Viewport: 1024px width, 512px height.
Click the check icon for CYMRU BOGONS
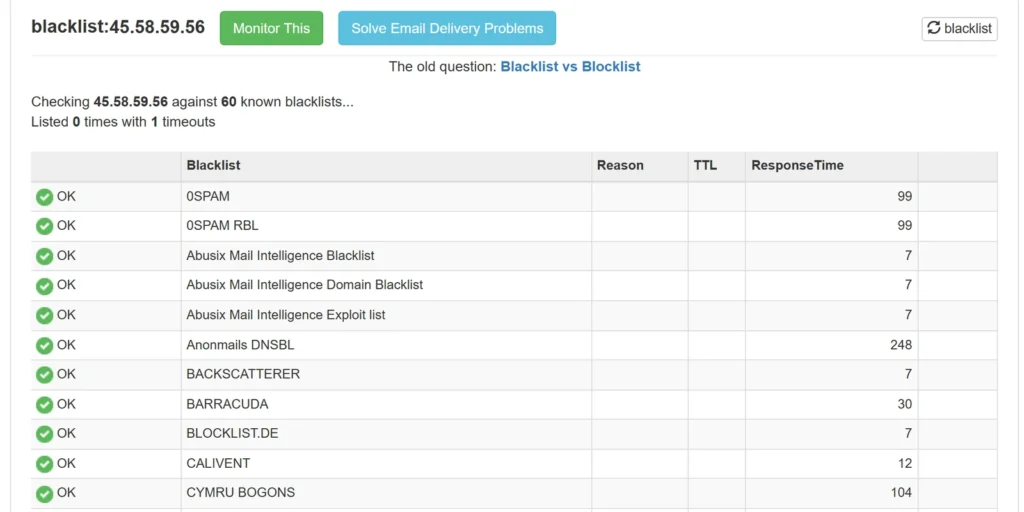coord(44,494)
